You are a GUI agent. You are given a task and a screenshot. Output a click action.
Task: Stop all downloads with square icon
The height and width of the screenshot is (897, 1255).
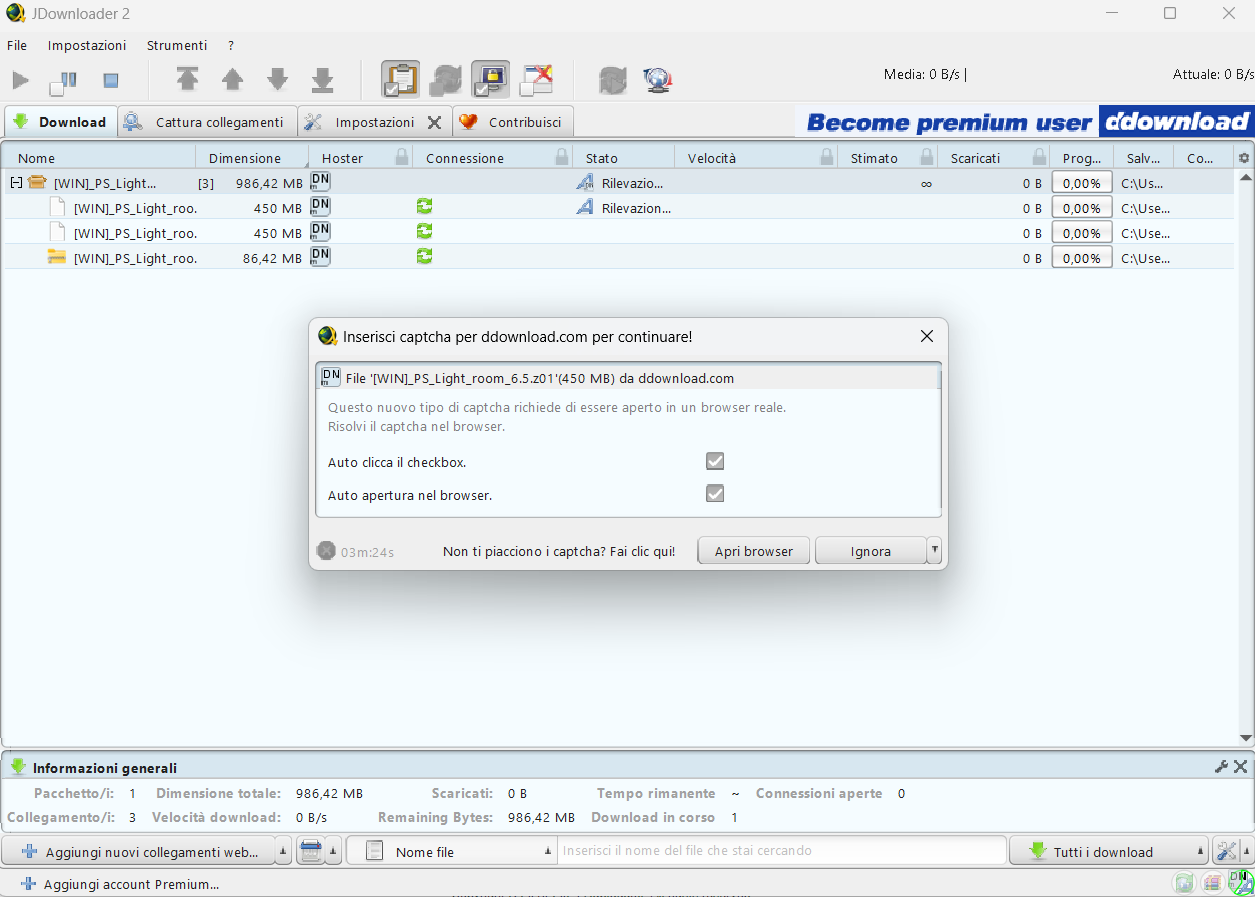tap(111, 80)
